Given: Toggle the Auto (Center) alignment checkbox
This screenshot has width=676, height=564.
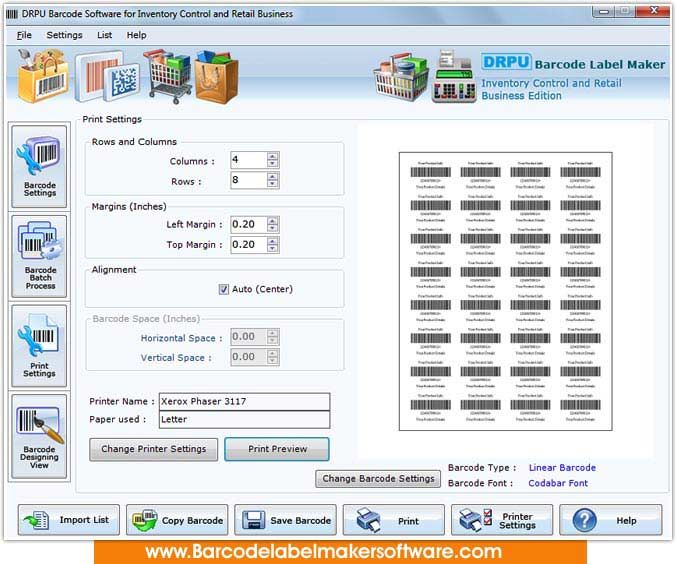Looking at the screenshot, I should (223, 289).
